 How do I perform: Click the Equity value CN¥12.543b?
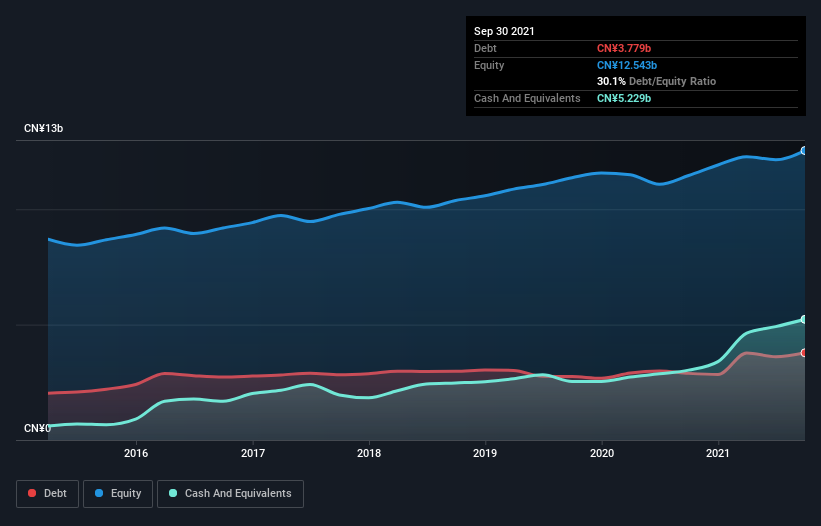627,65
